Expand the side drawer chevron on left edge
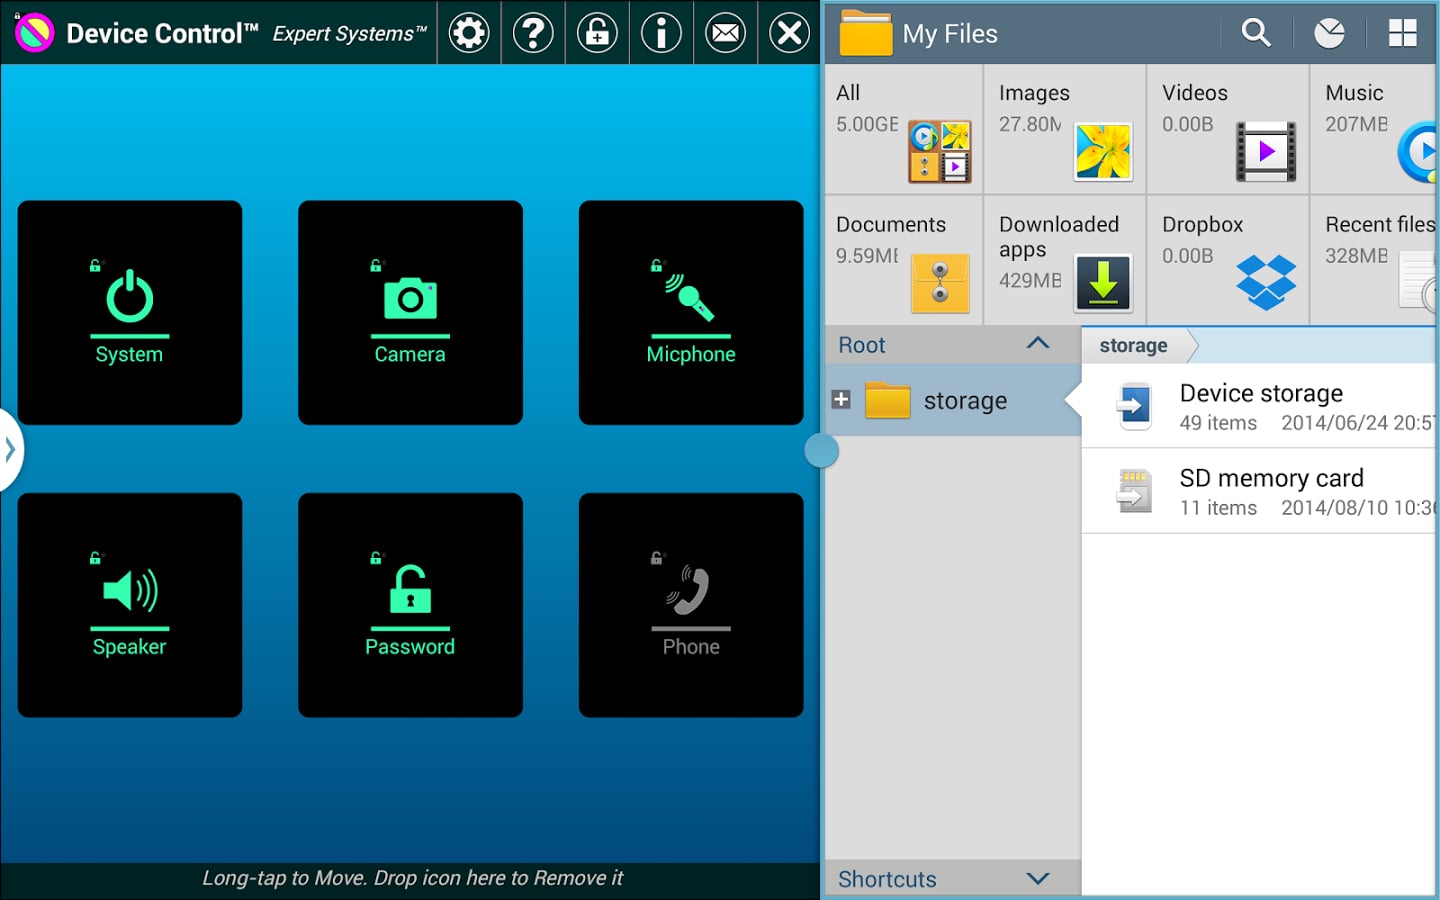 pyautogui.click(x=10, y=450)
